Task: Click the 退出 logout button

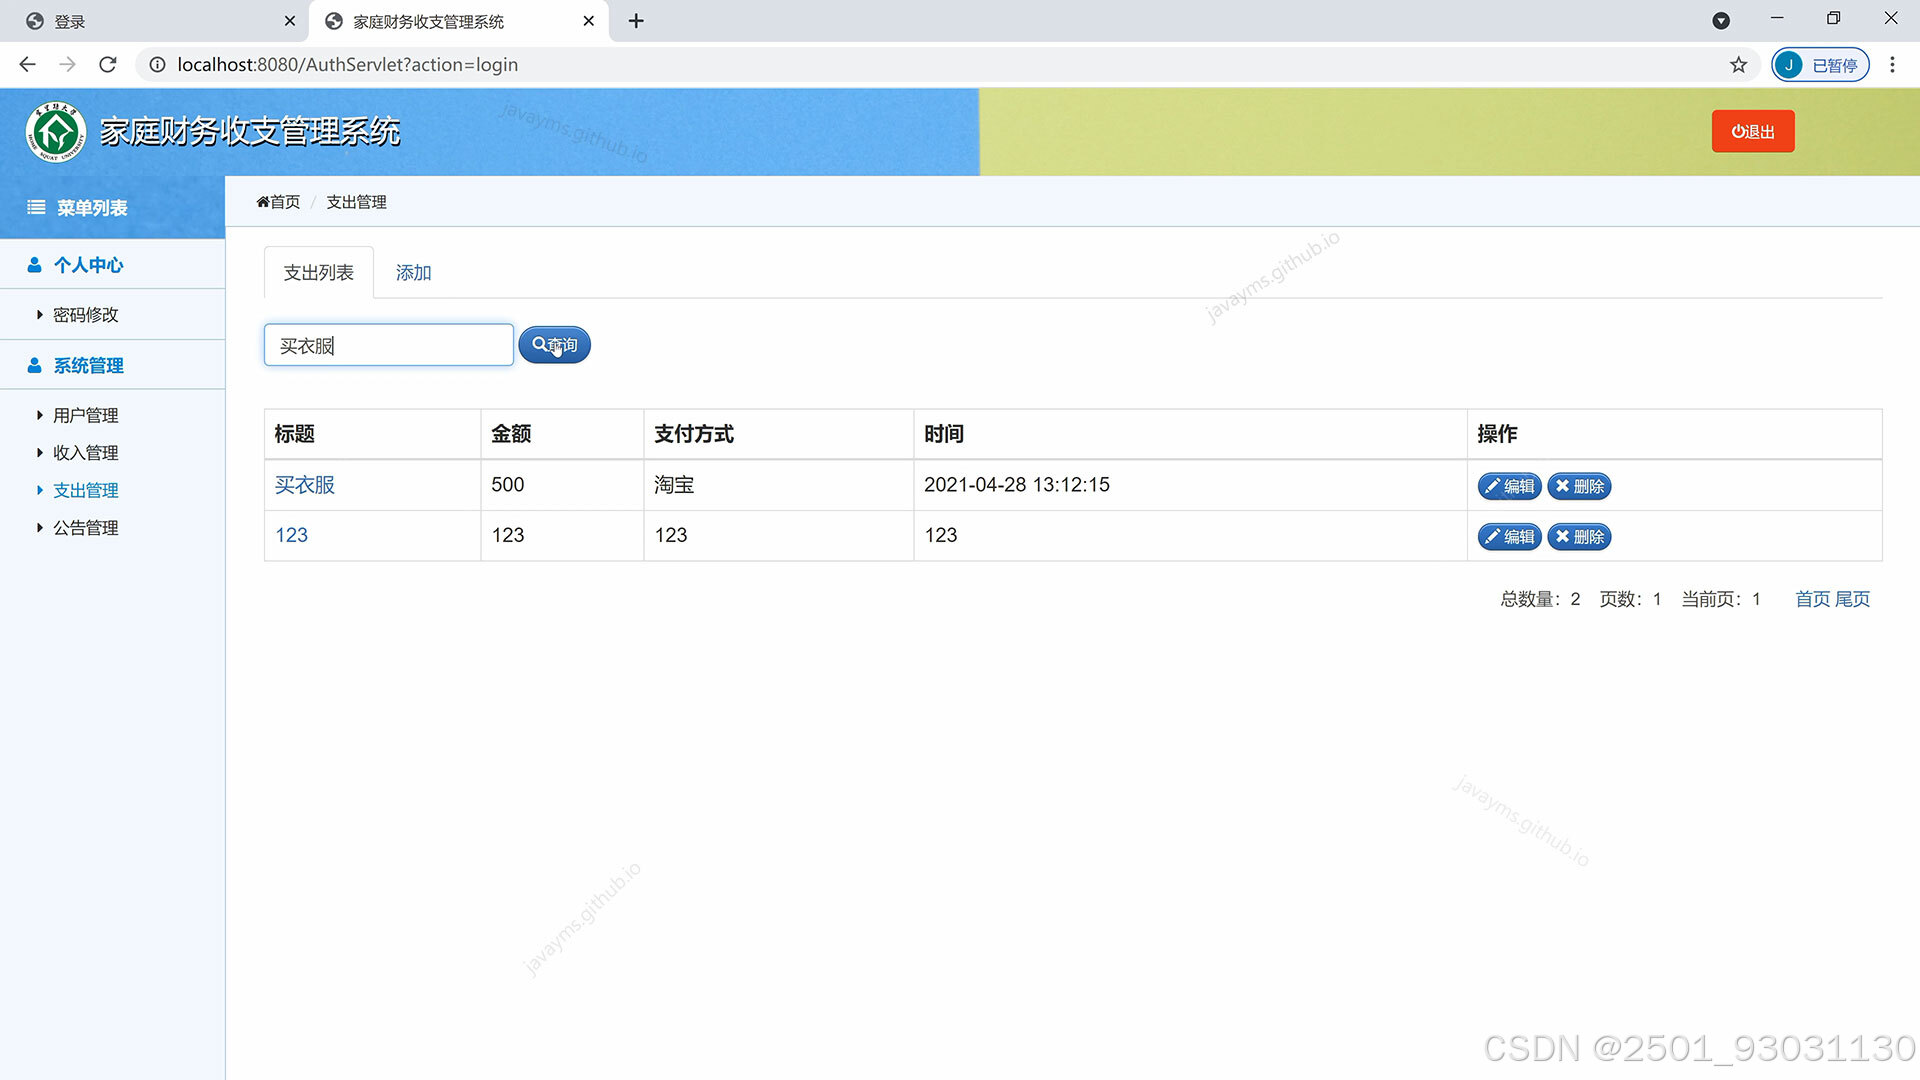Action: pos(1753,131)
